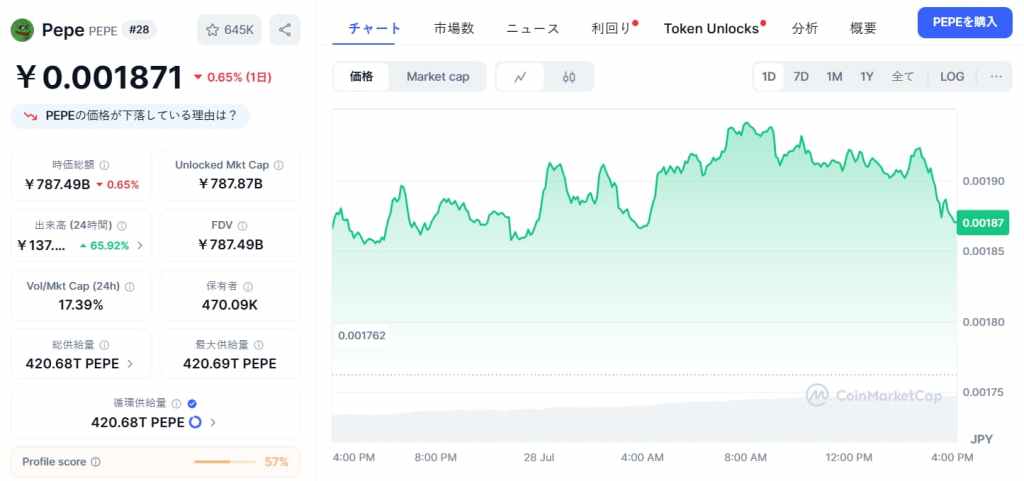Click info icon next to Profile score
Viewport: 1024px width, 481px height.
(96, 462)
